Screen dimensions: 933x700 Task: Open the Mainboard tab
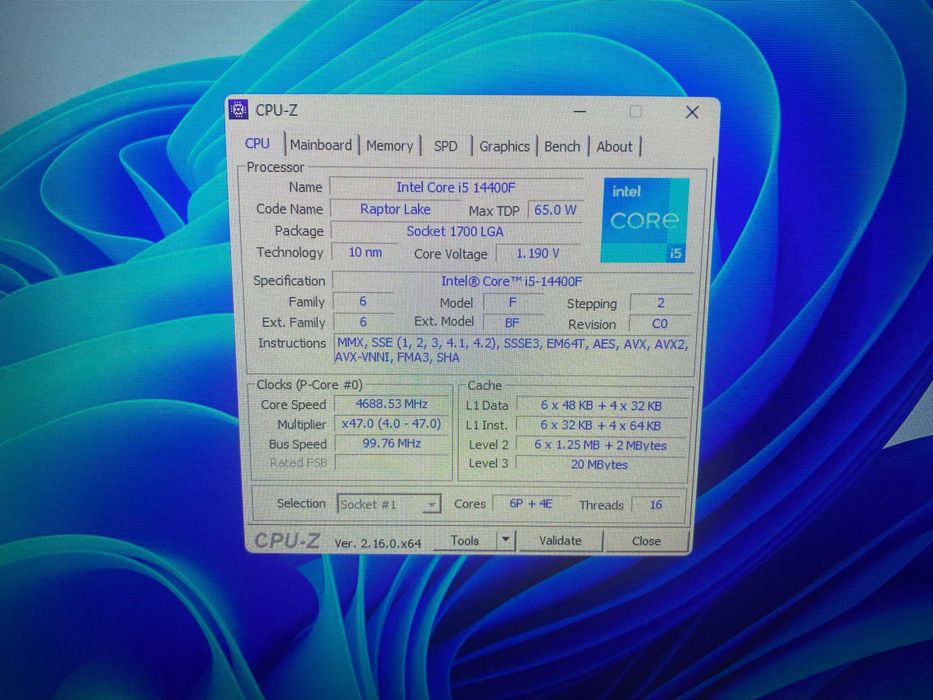coord(321,145)
